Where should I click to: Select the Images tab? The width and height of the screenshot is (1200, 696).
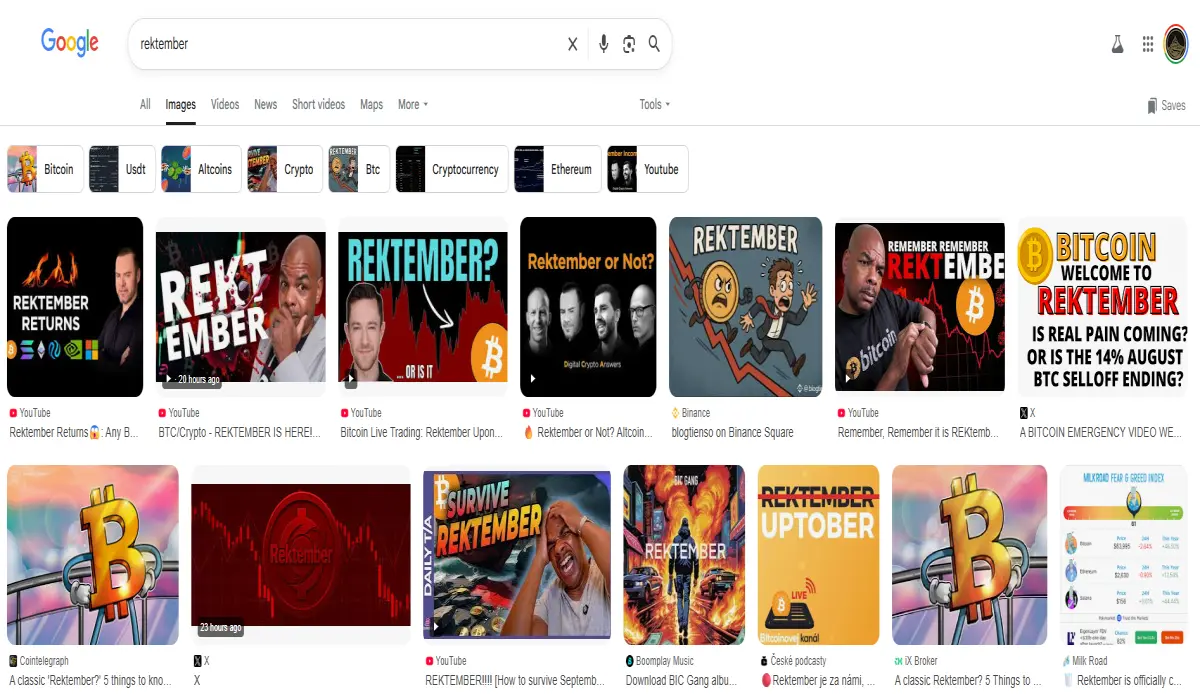(181, 104)
